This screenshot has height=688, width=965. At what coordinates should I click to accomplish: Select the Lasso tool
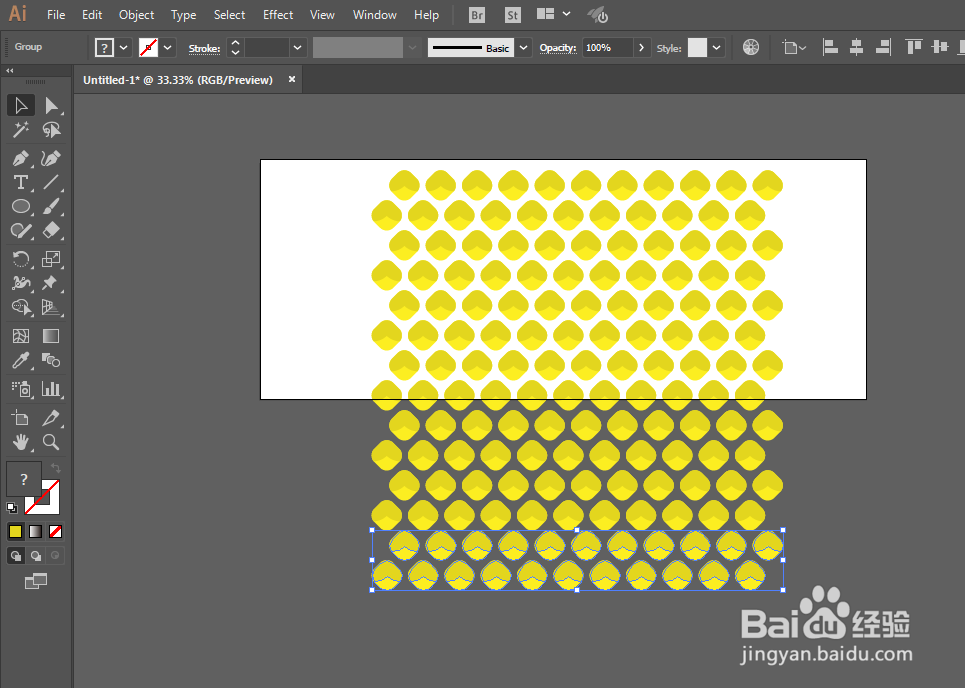point(51,130)
